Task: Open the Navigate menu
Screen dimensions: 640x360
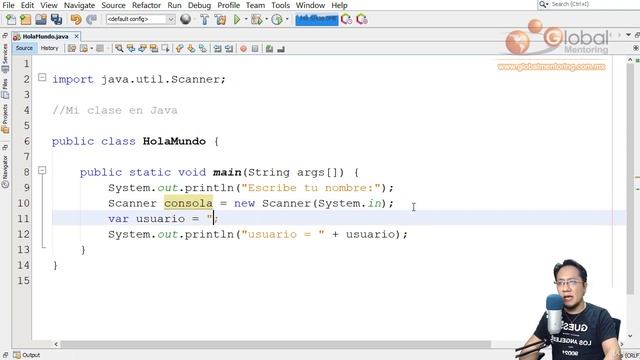Action: (x=79, y=5)
